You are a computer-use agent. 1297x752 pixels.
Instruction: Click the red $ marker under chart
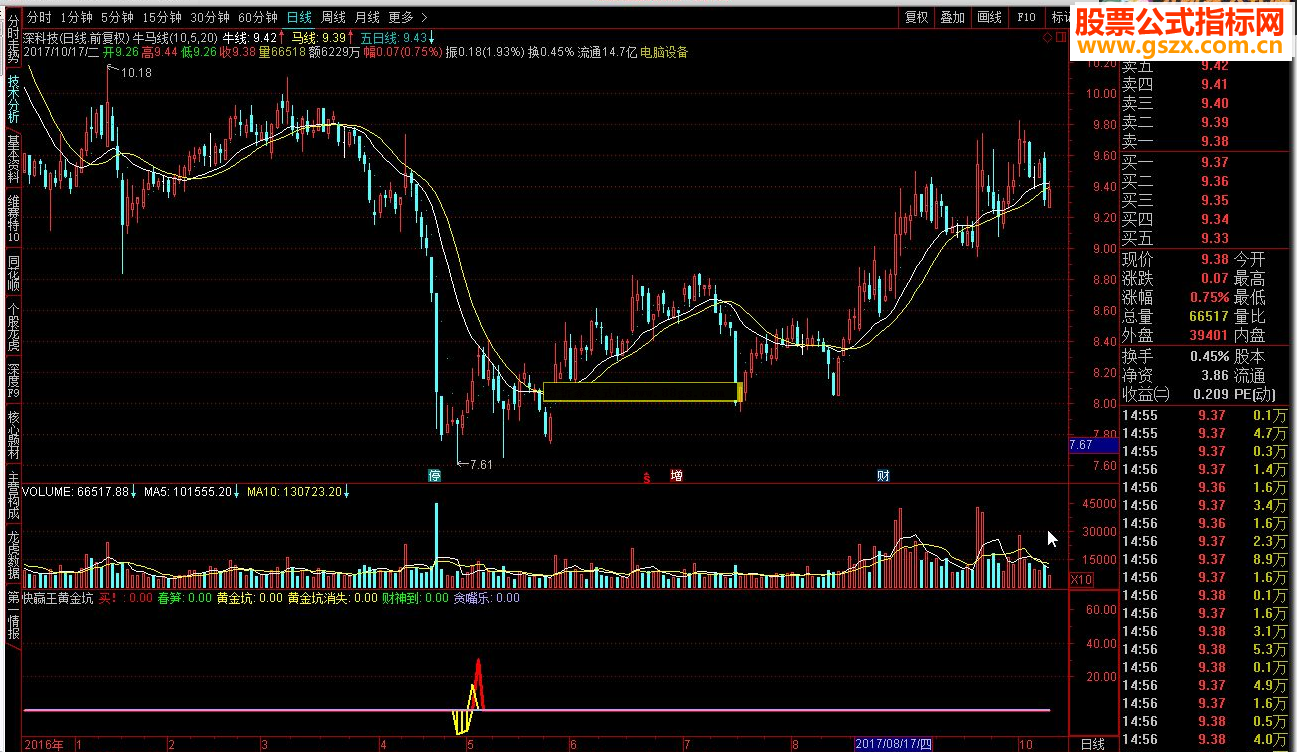click(x=647, y=477)
